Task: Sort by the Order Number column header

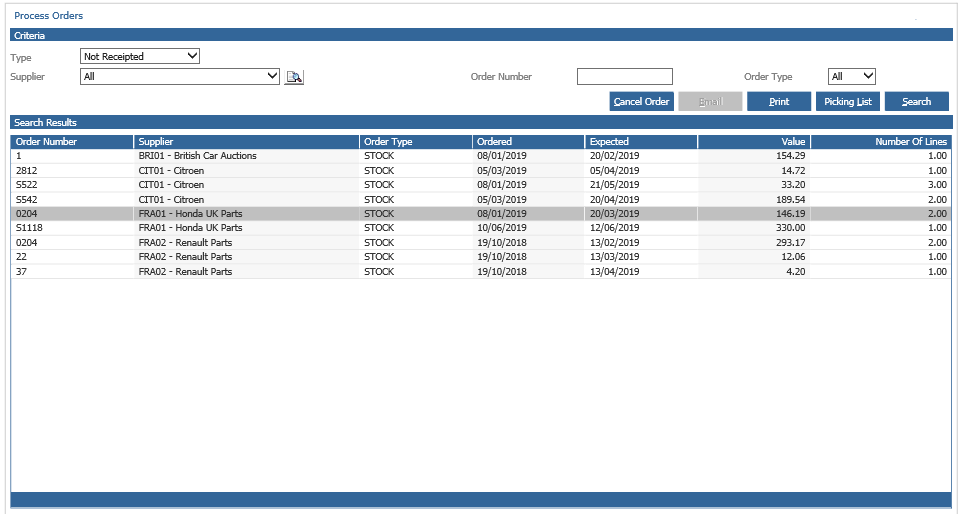Action: pyautogui.click(x=72, y=142)
